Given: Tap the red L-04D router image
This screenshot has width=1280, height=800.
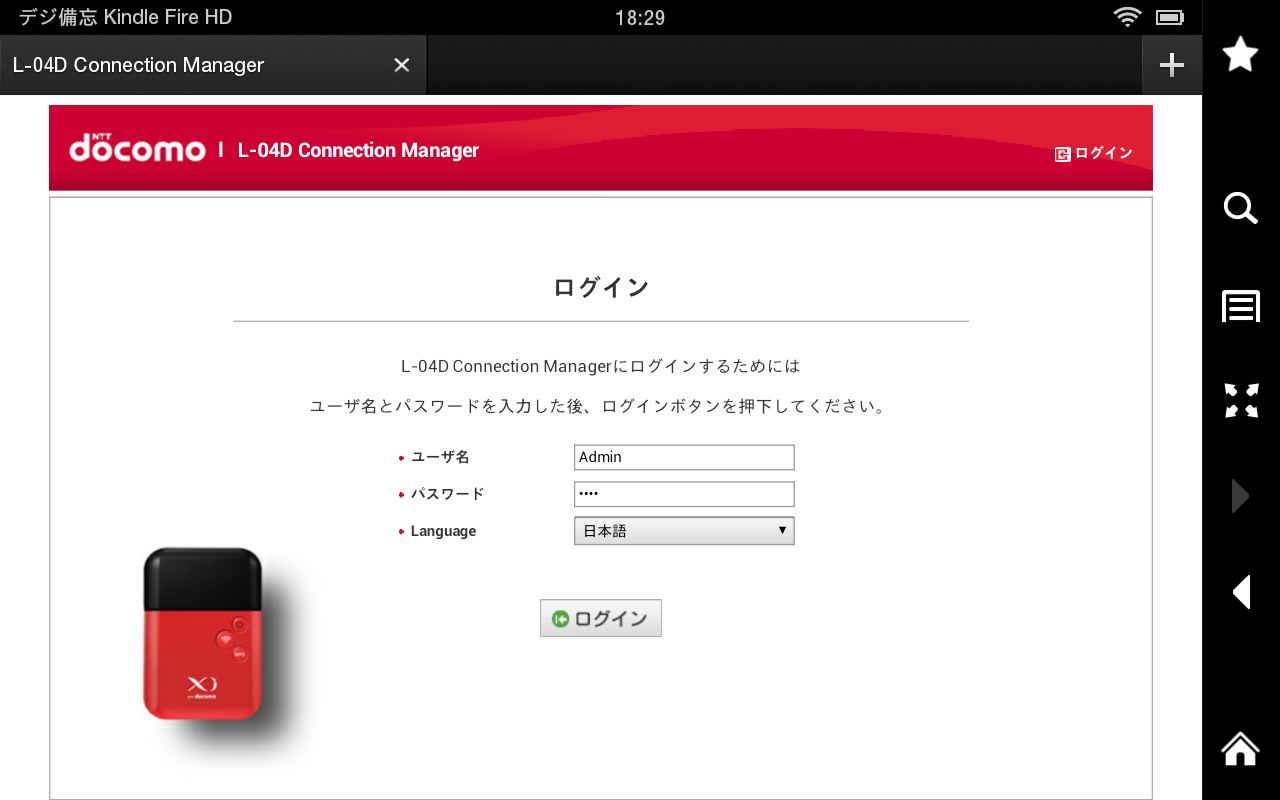Looking at the screenshot, I should (203, 633).
